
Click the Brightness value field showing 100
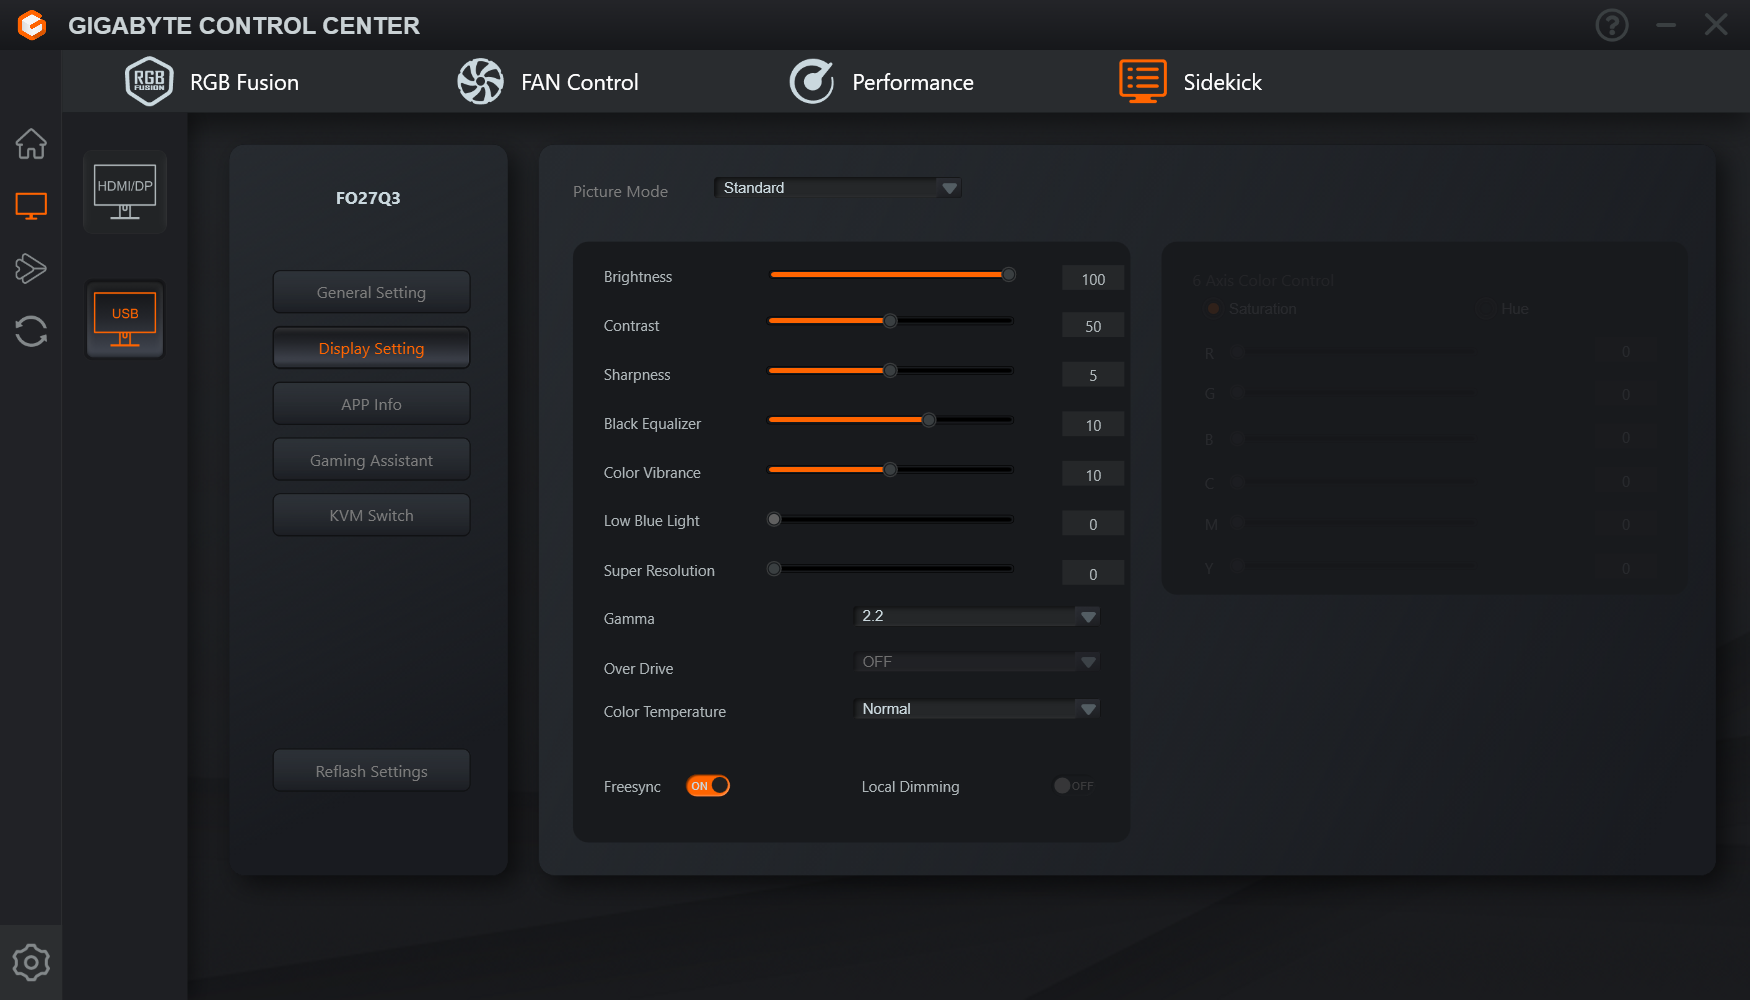[1093, 279]
